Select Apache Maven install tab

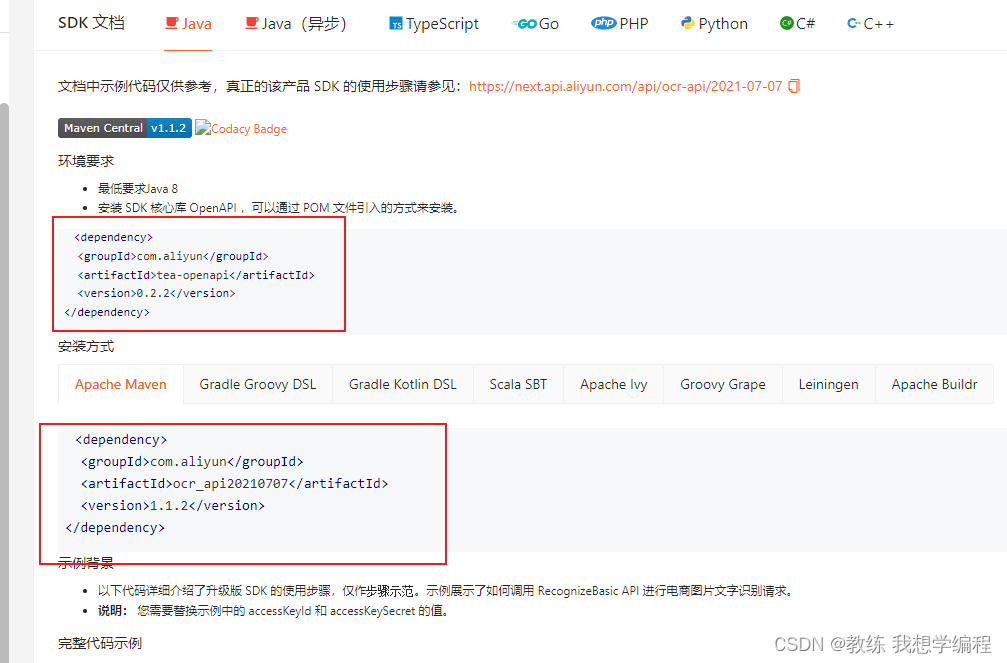pyautogui.click(x=121, y=384)
